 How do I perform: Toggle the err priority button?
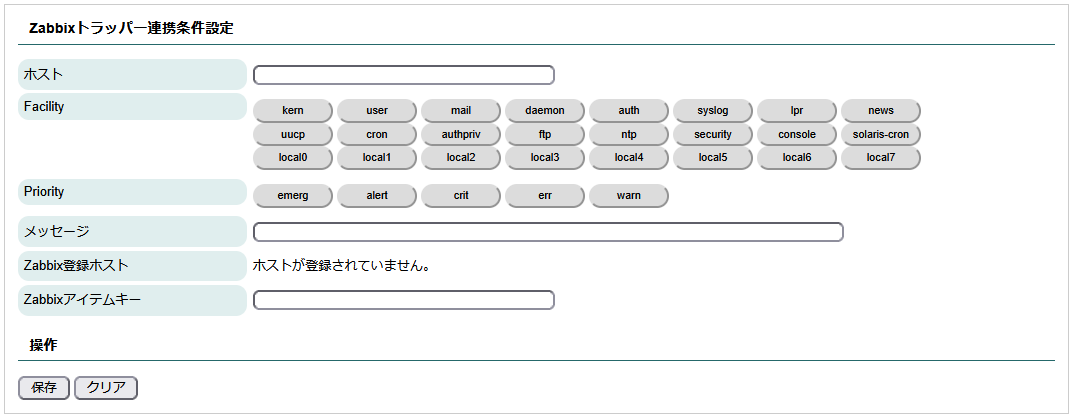(545, 196)
